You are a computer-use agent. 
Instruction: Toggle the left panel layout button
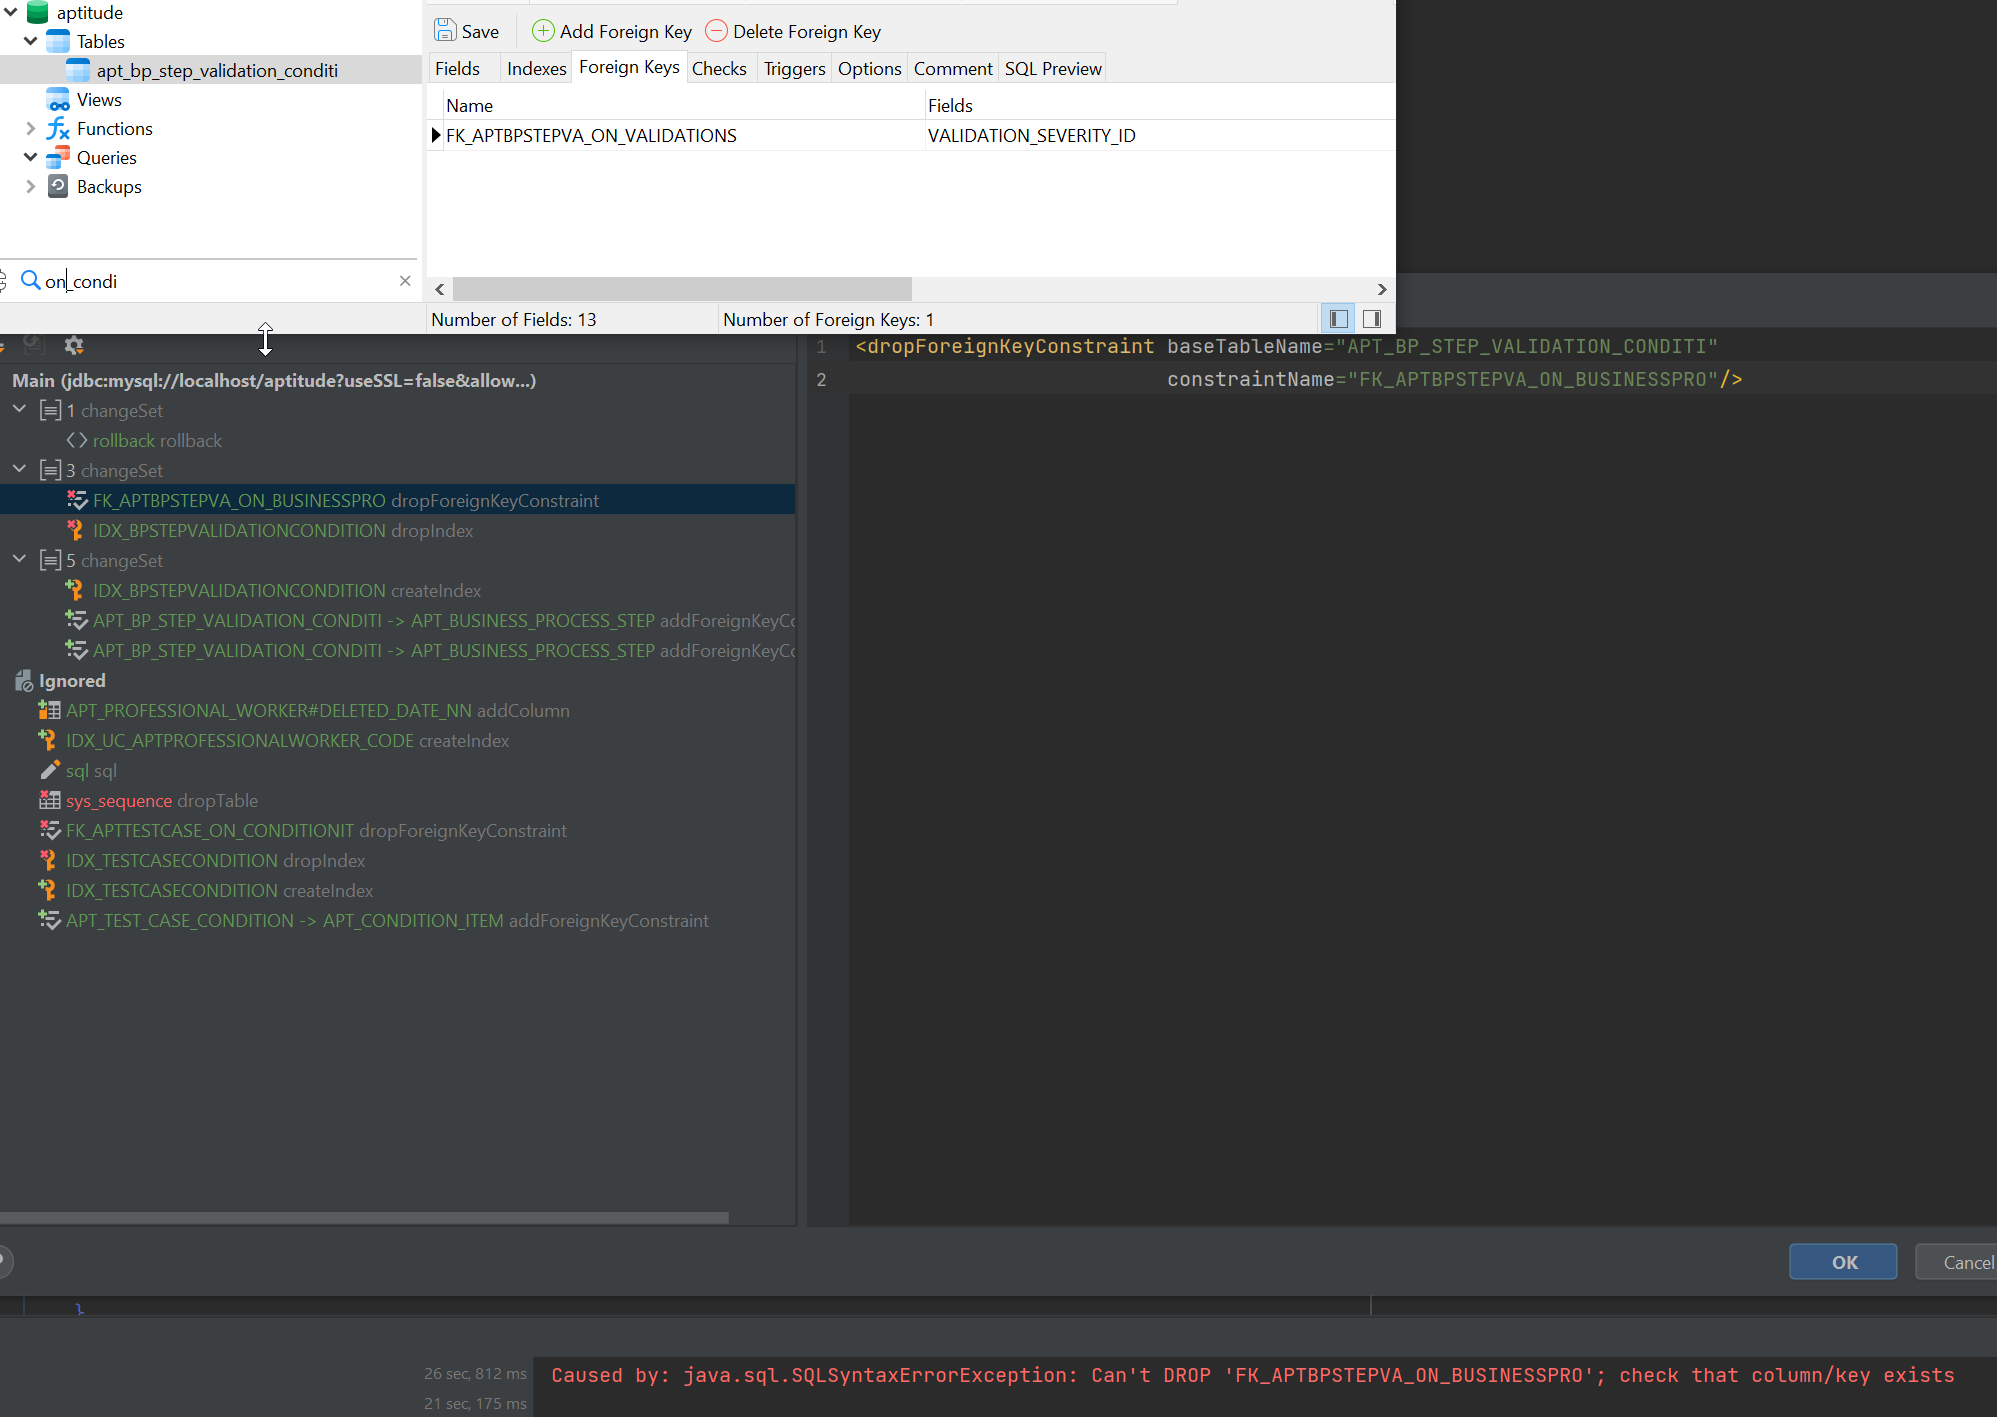[x=1338, y=319]
